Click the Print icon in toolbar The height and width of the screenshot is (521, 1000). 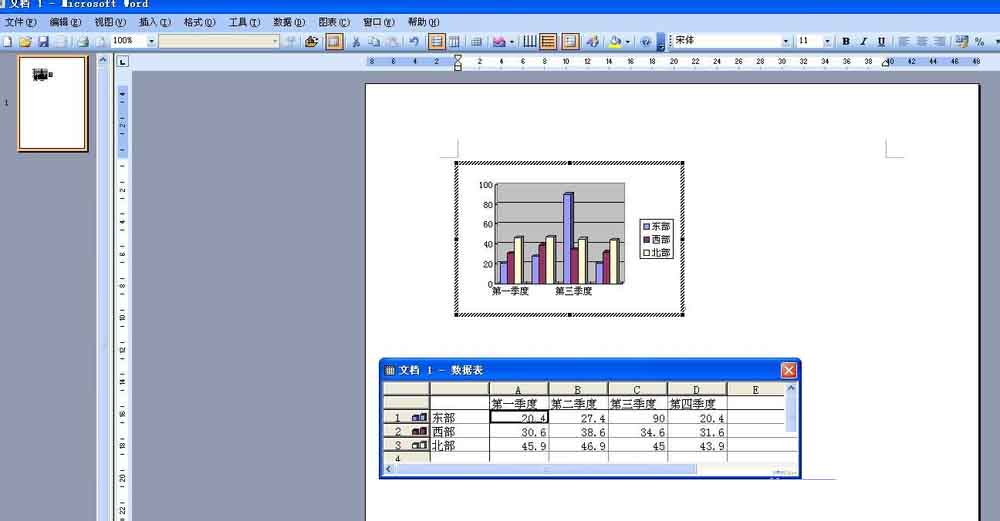[83, 41]
